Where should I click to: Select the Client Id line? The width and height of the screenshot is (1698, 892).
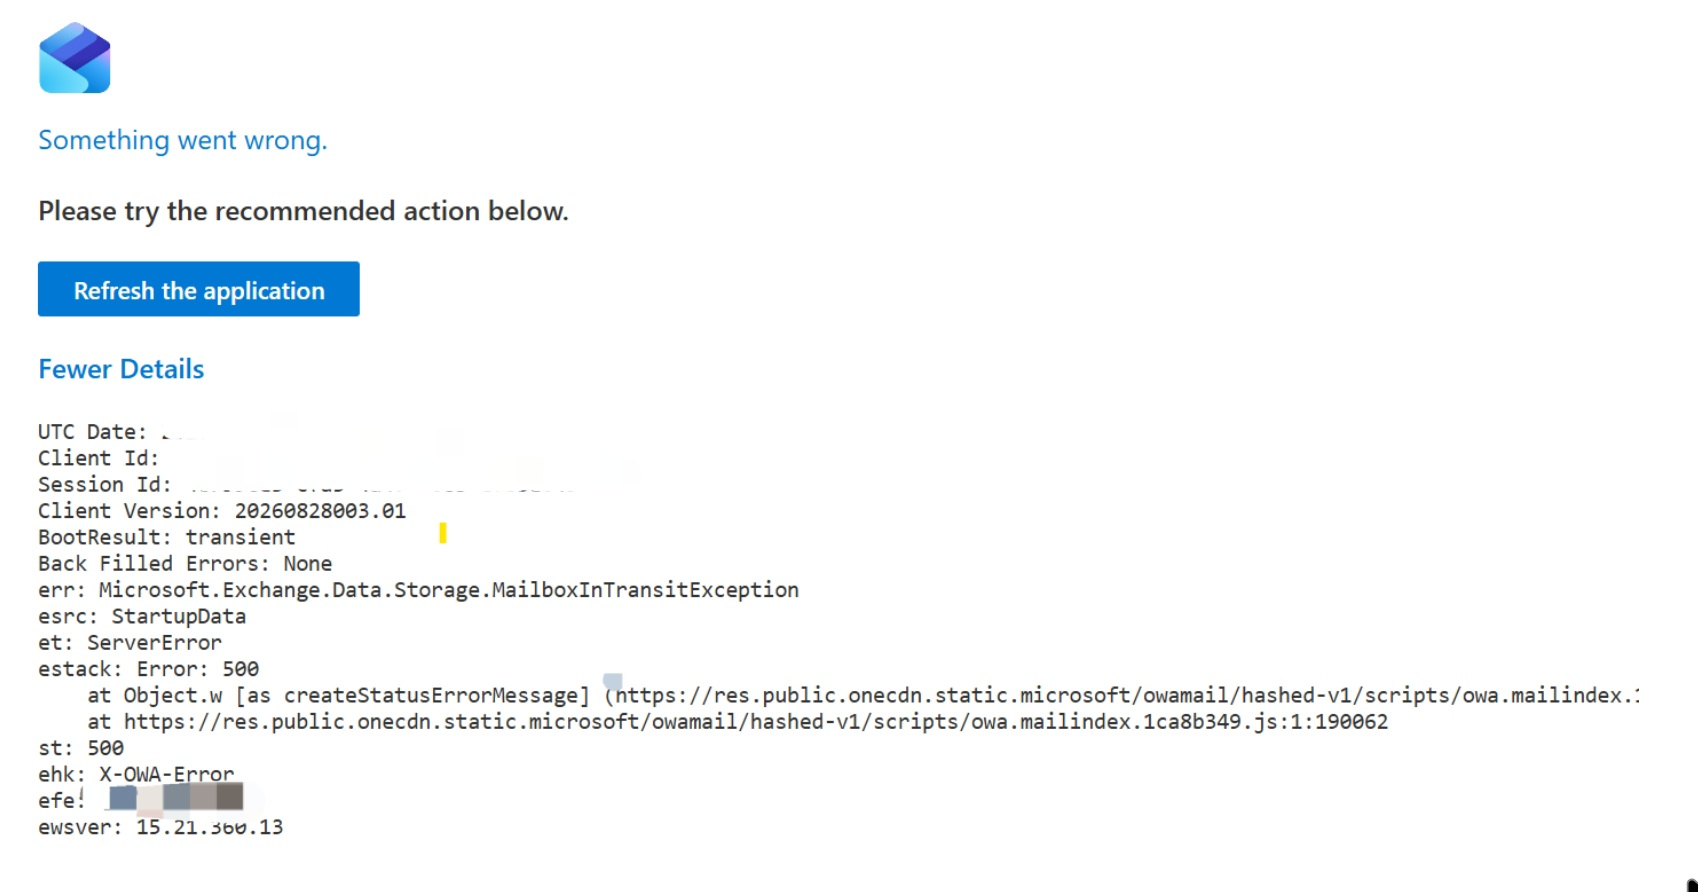[98, 458]
